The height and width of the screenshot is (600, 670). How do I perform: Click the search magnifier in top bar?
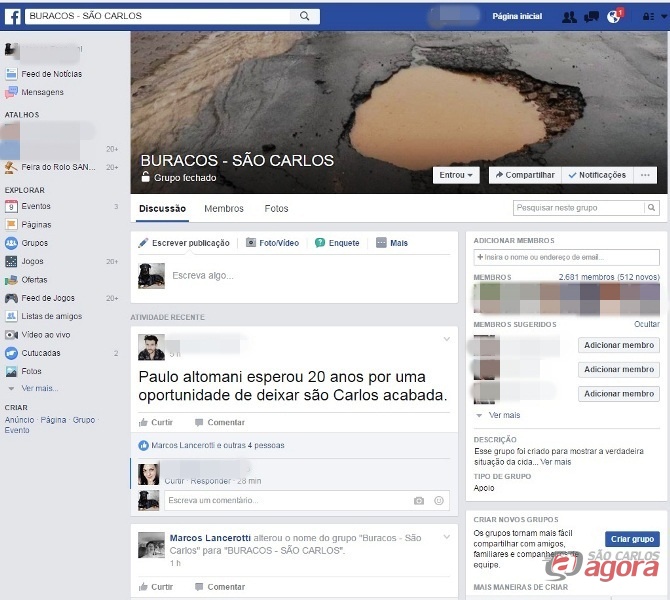(x=305, y=16)
